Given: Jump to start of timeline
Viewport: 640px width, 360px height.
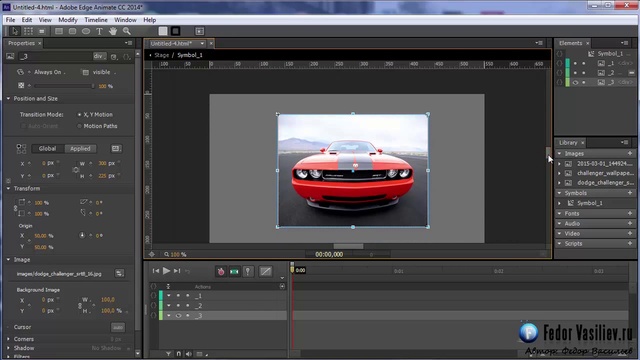Looking at the screenshot, I should (x=156, y=271).
